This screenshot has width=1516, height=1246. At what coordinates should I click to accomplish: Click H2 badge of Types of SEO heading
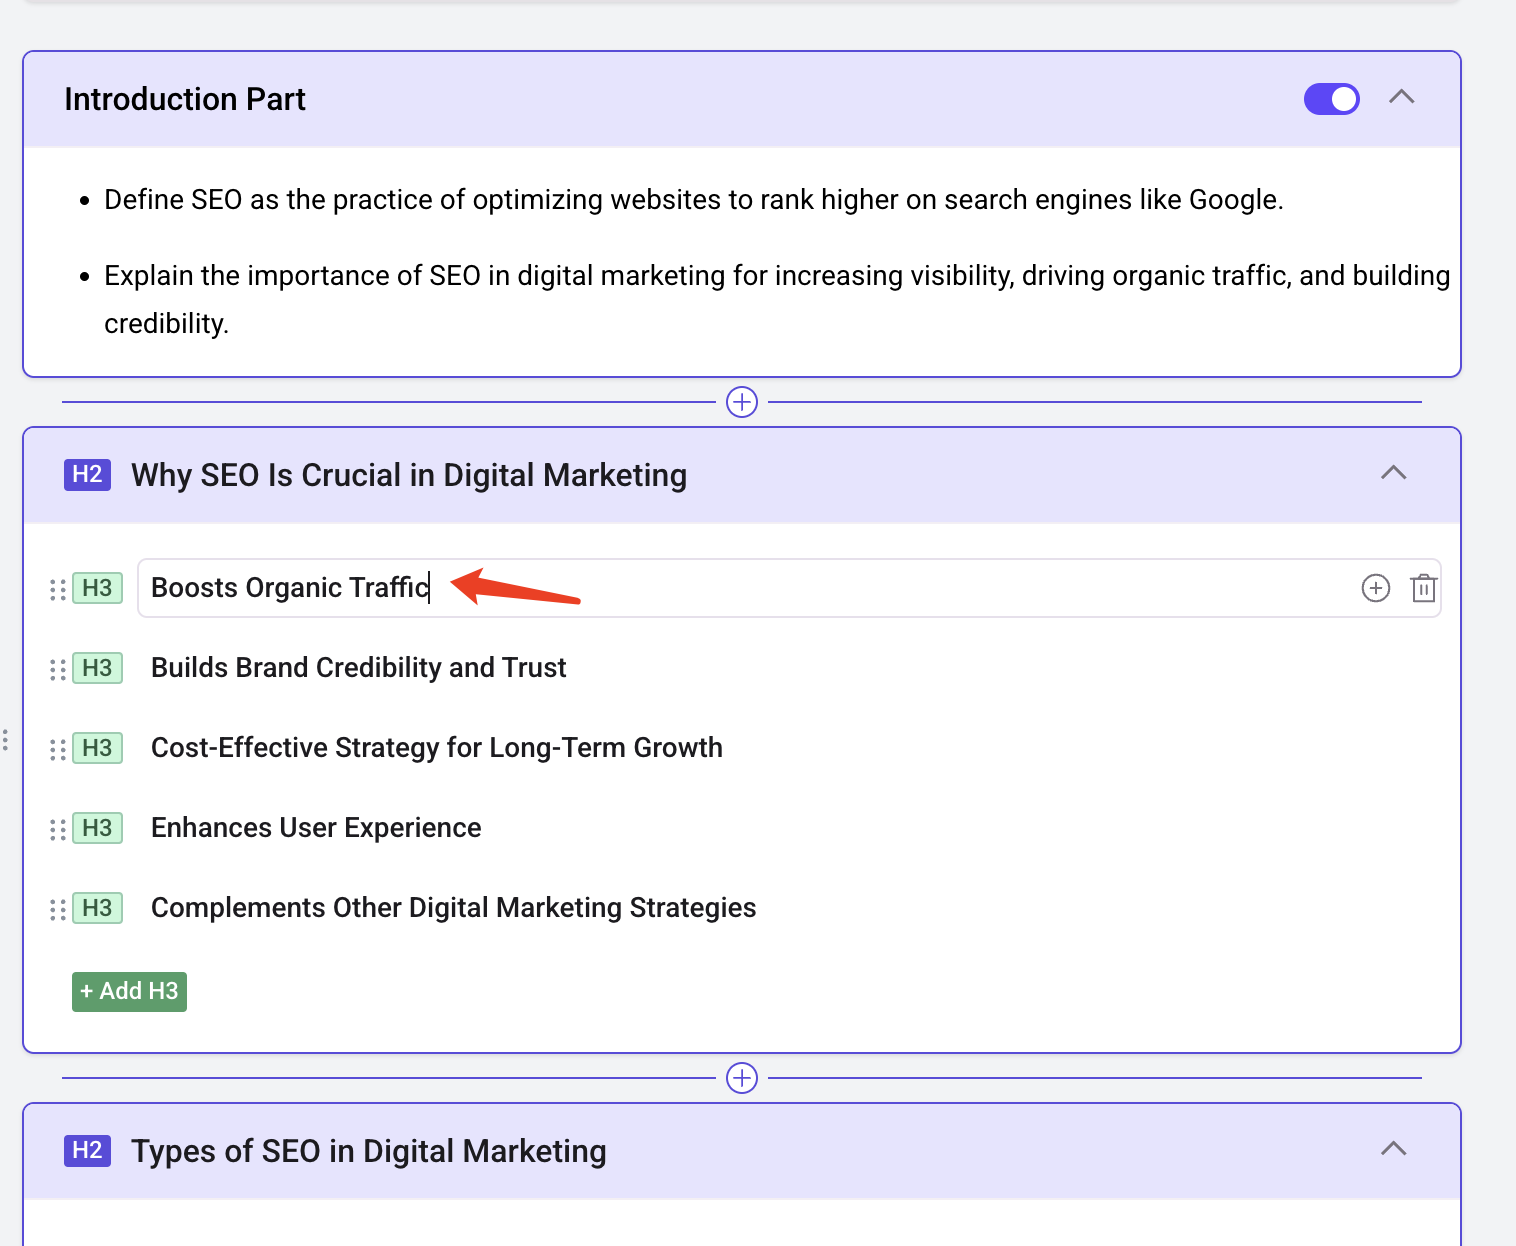[x=87, y=1150]
